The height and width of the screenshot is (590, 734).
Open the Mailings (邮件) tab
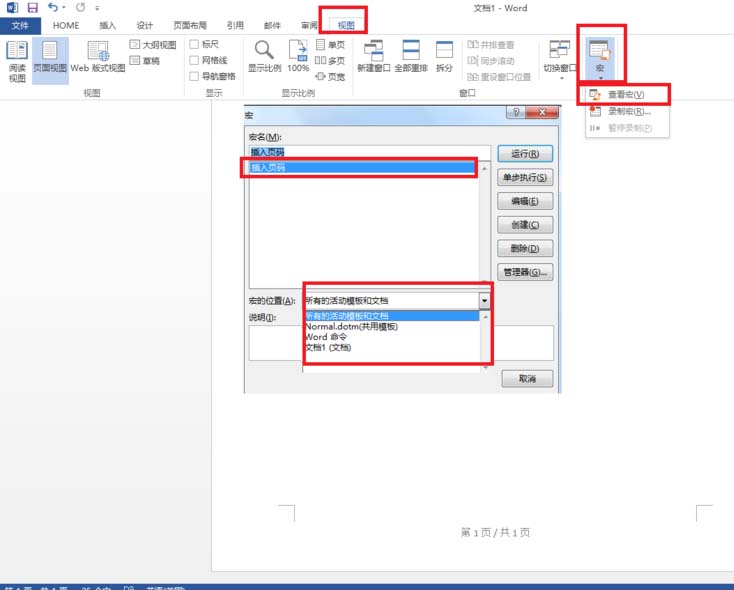click(272, 25)
